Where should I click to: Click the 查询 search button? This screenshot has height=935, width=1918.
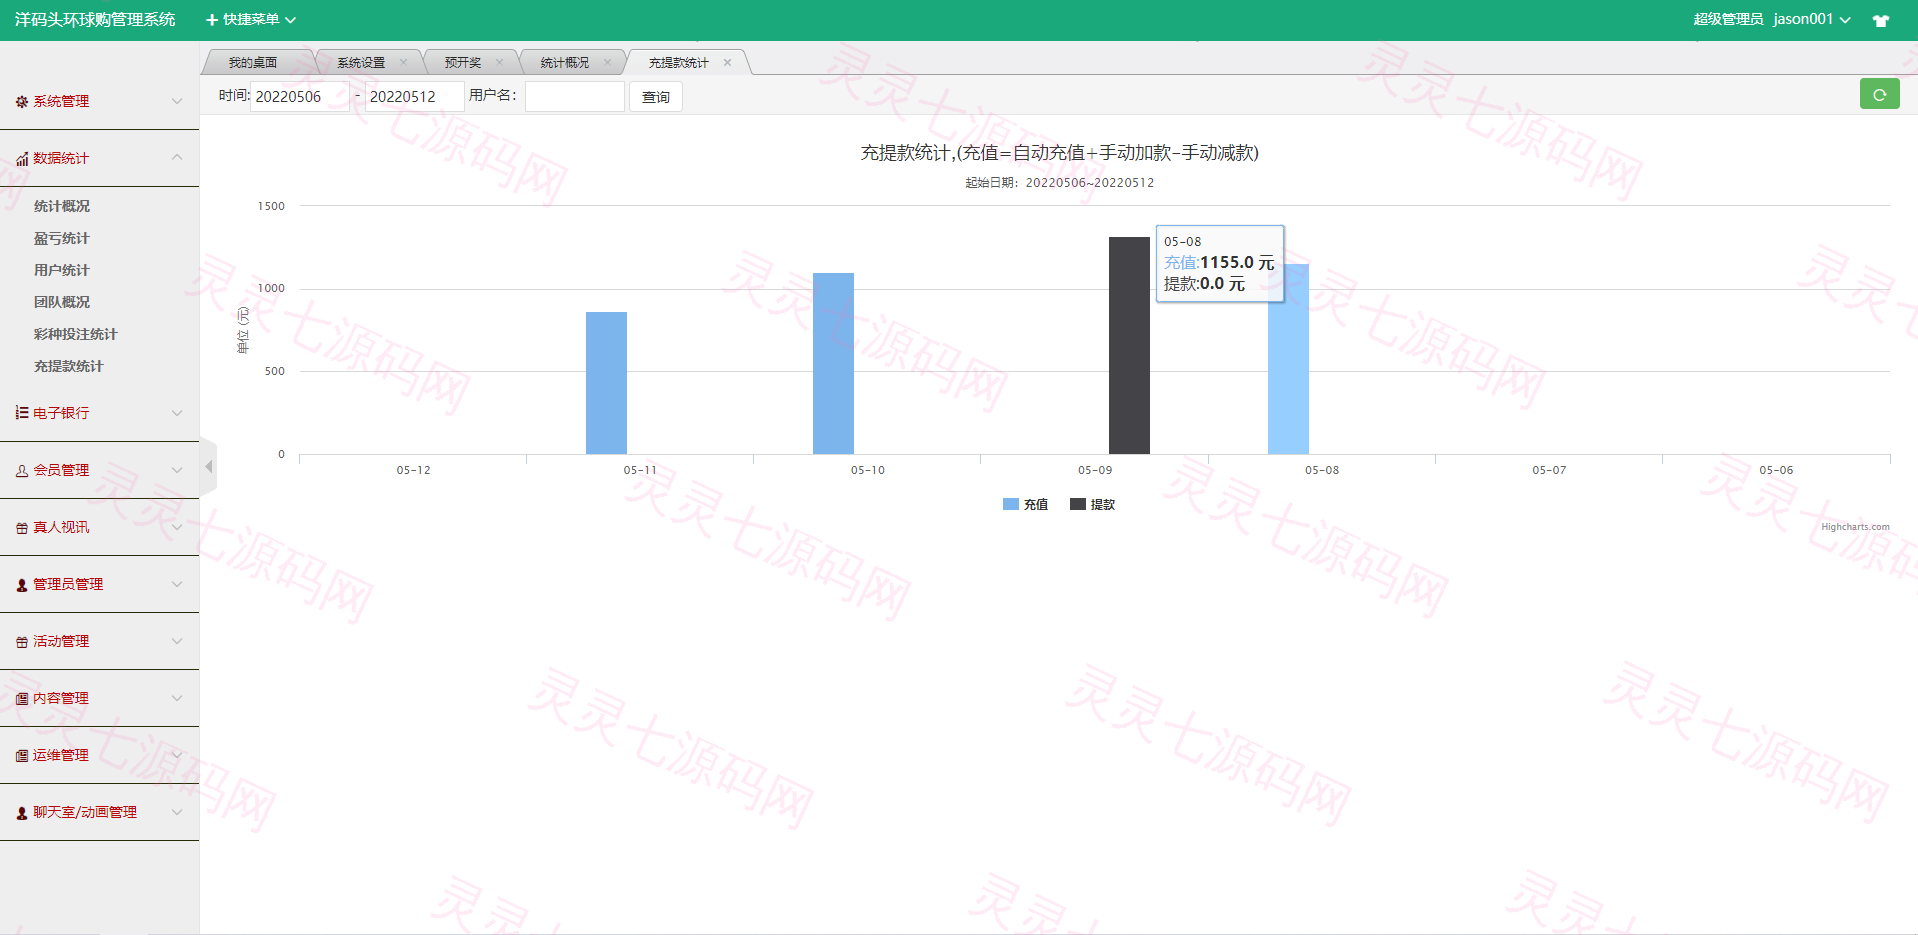click(x=656, y=97)
